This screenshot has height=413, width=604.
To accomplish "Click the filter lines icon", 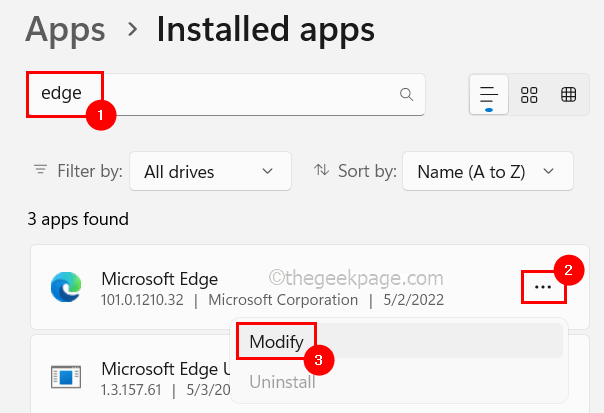I will click(x=40, y=171).
